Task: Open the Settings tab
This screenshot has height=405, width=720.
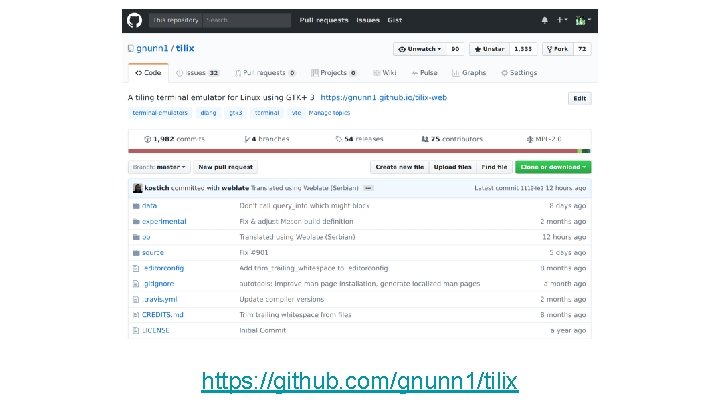Action: (519, 73)
